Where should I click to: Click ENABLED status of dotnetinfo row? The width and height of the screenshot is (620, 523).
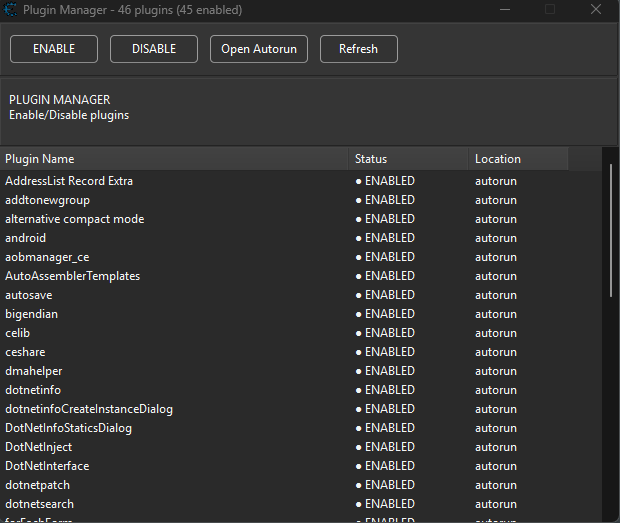(x=385, y=390)
